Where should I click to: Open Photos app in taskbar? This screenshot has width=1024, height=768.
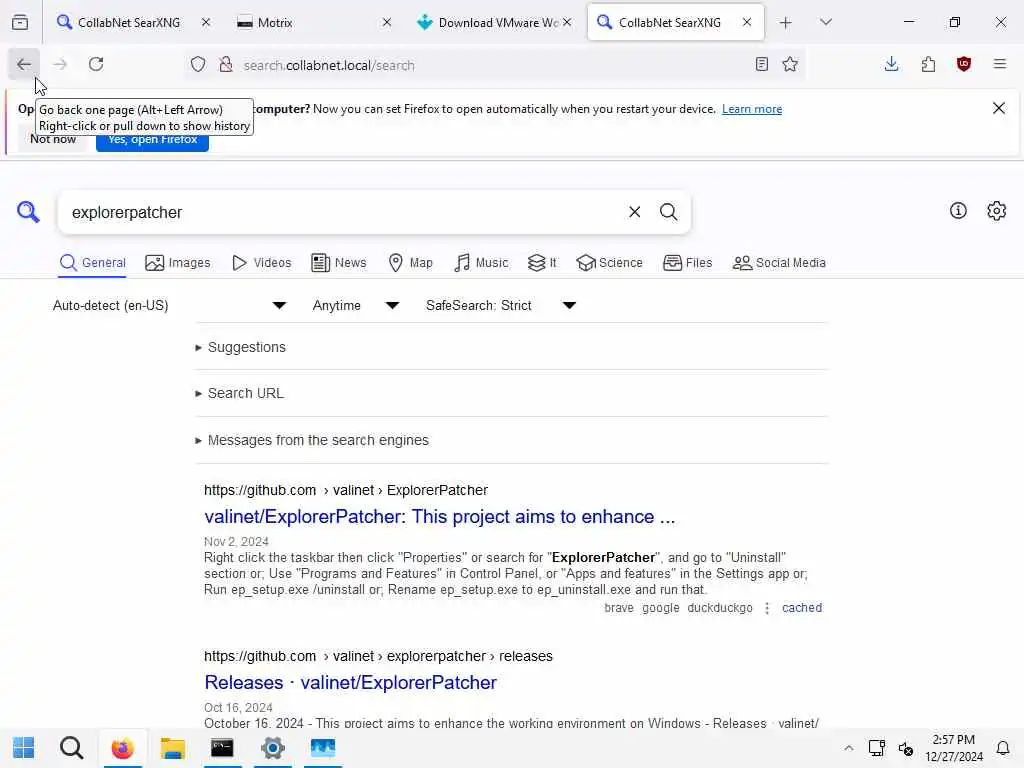coord(323,748)
